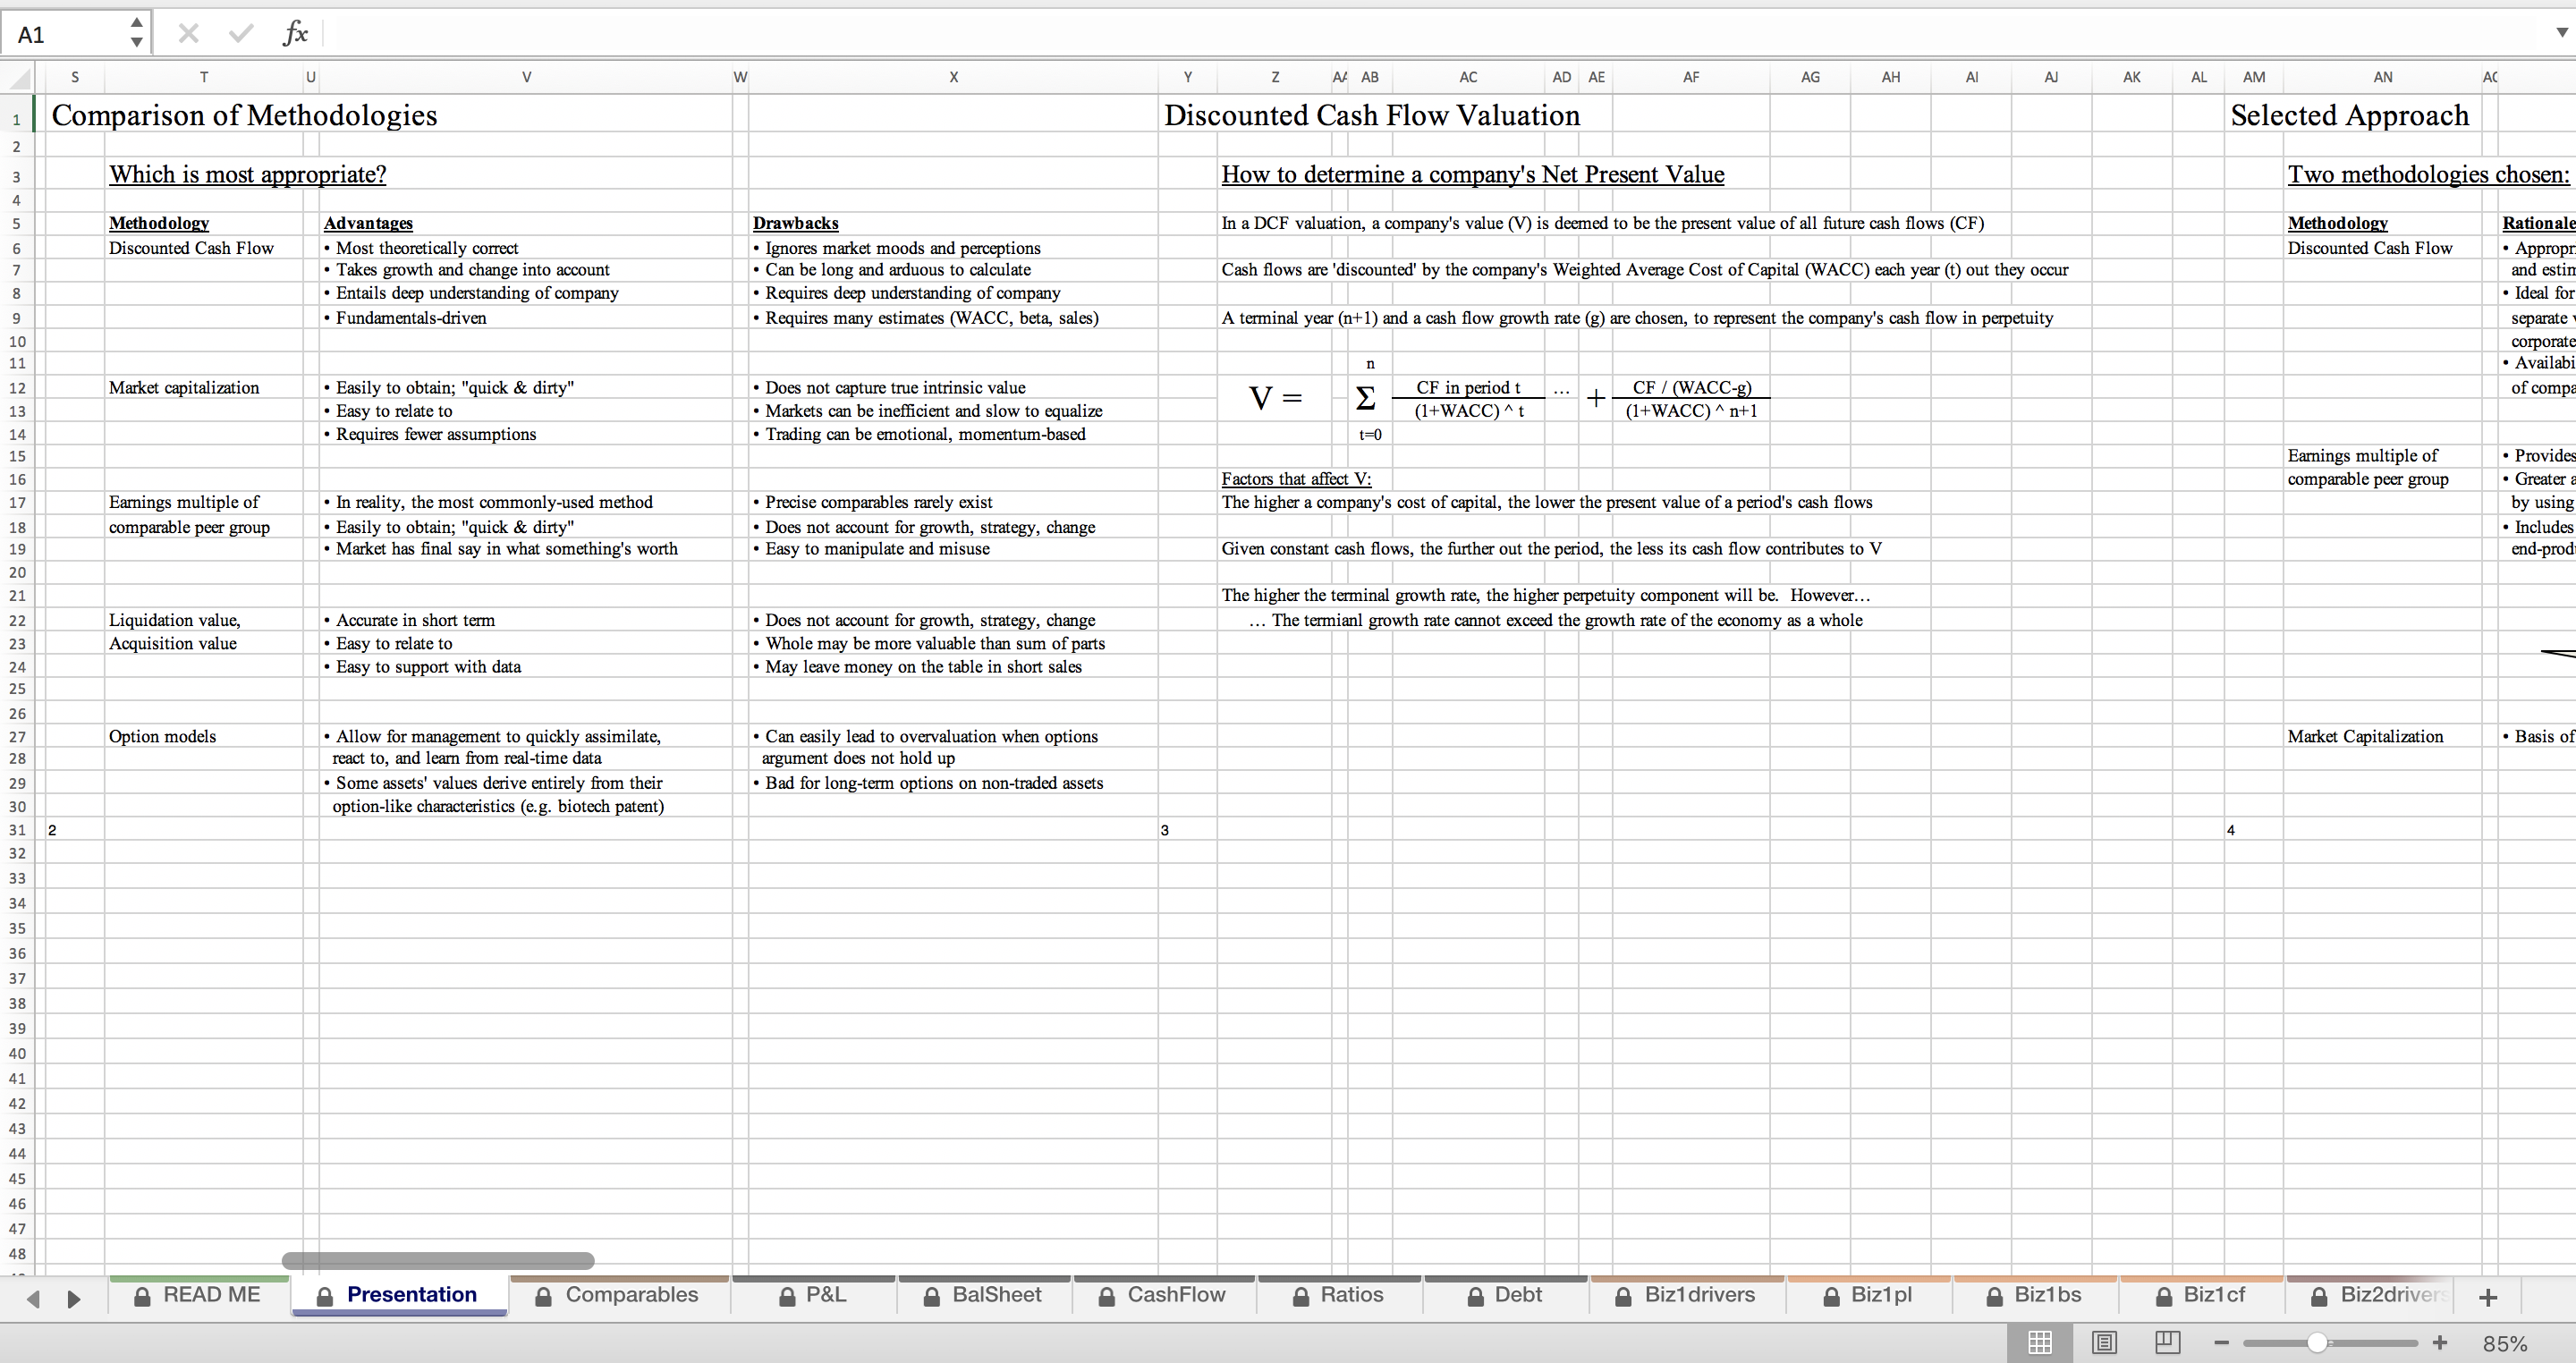The image size is (2576, 1363).
Task: Click the 'Comparison of Methodologies' title cell
Action: (x=244, y=115)
